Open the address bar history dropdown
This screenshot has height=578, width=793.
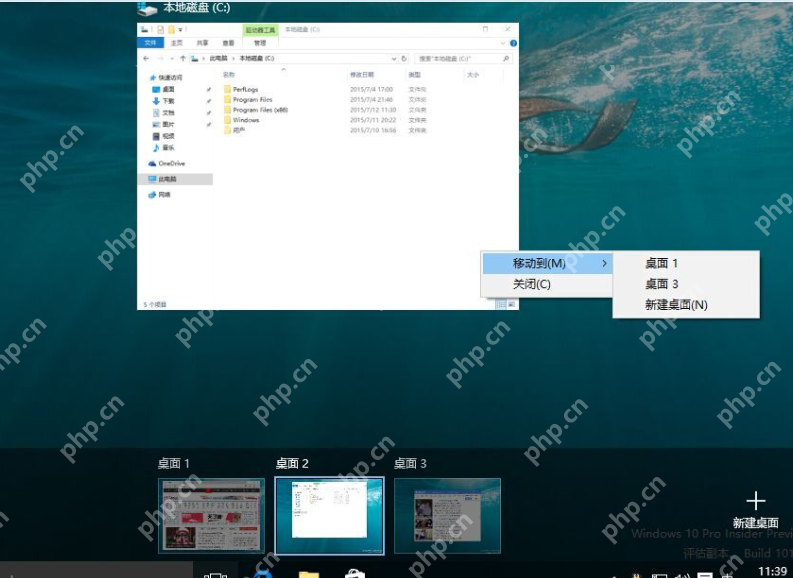click(393, 59)
